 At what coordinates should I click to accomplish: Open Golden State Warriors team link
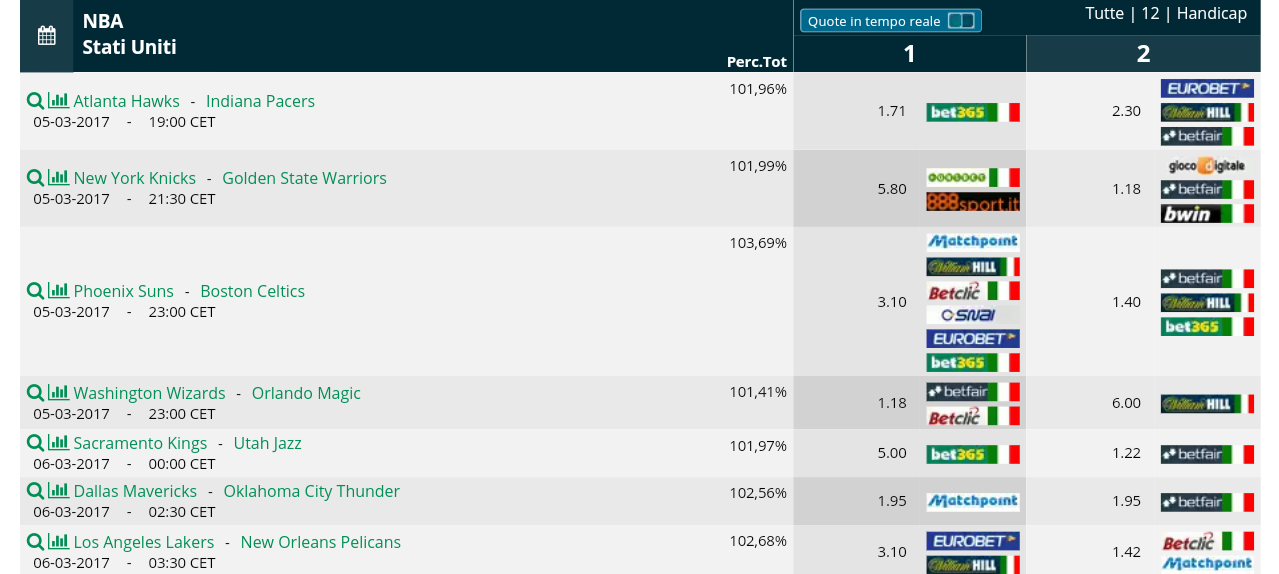(304, 178)
